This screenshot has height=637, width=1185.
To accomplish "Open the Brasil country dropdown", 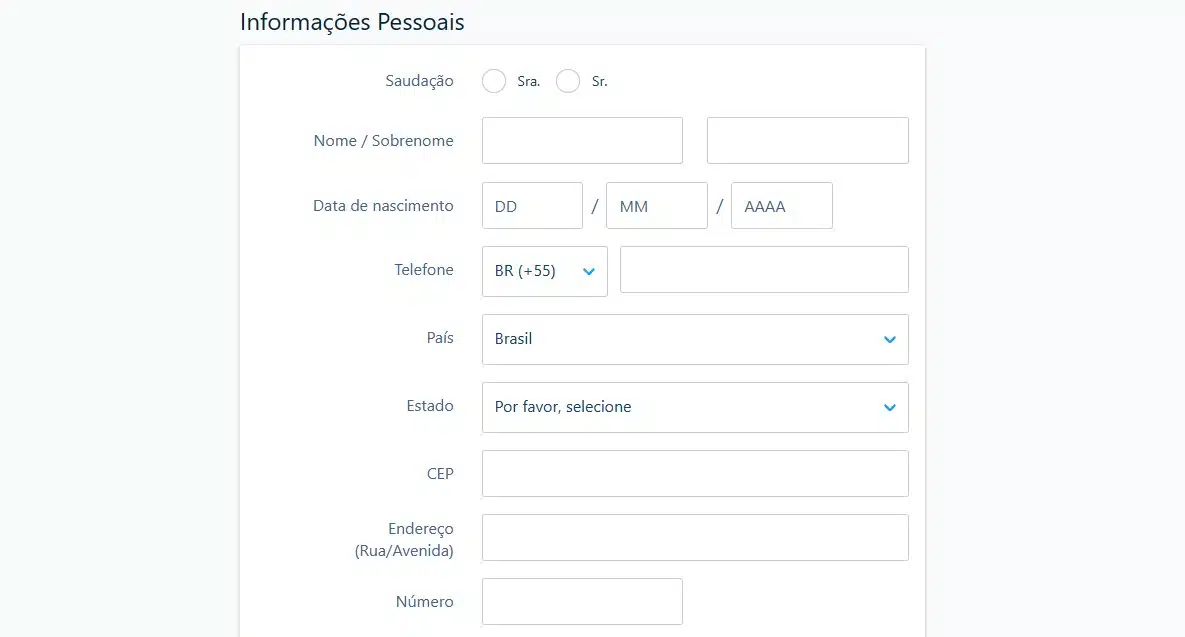I will coord(694,340).
